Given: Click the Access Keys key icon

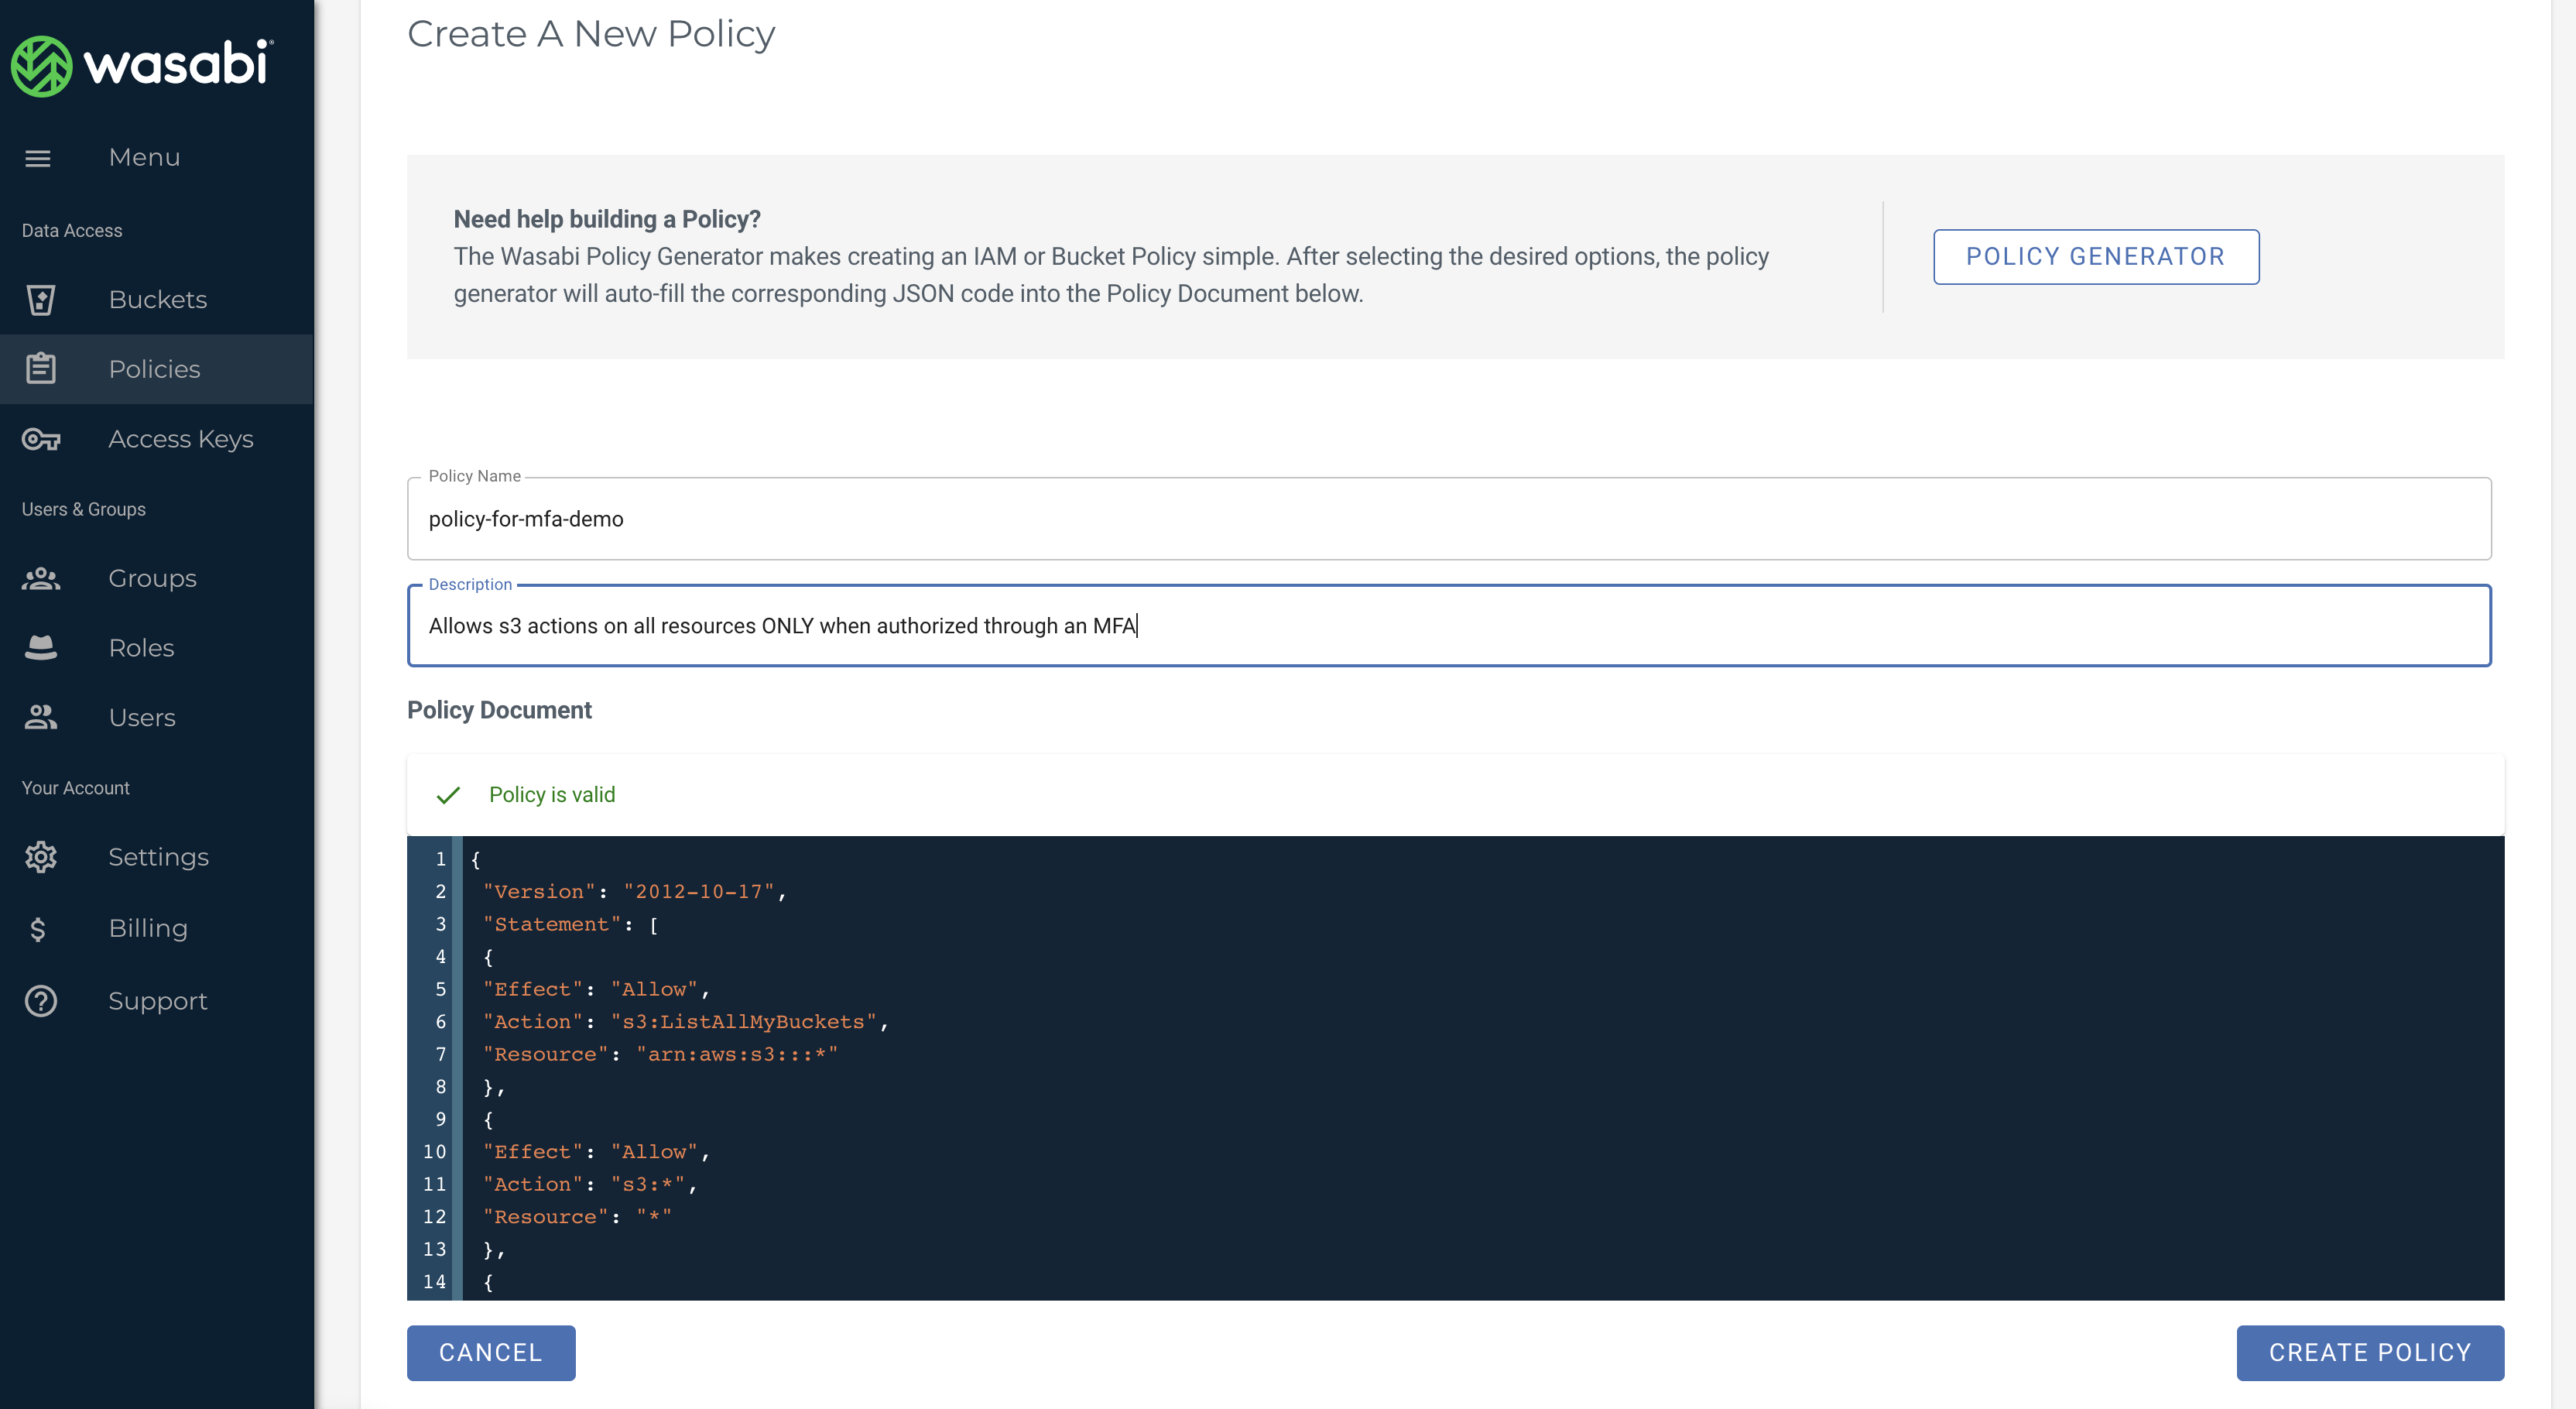Looking at the screenshot, I should pos(41,439).
